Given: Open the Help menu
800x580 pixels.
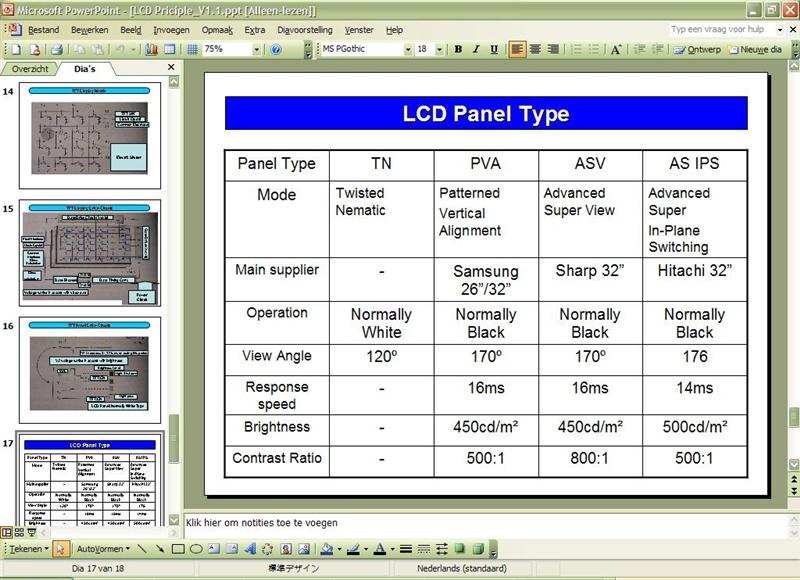Looking at the screenshot, I should [394, 30].
